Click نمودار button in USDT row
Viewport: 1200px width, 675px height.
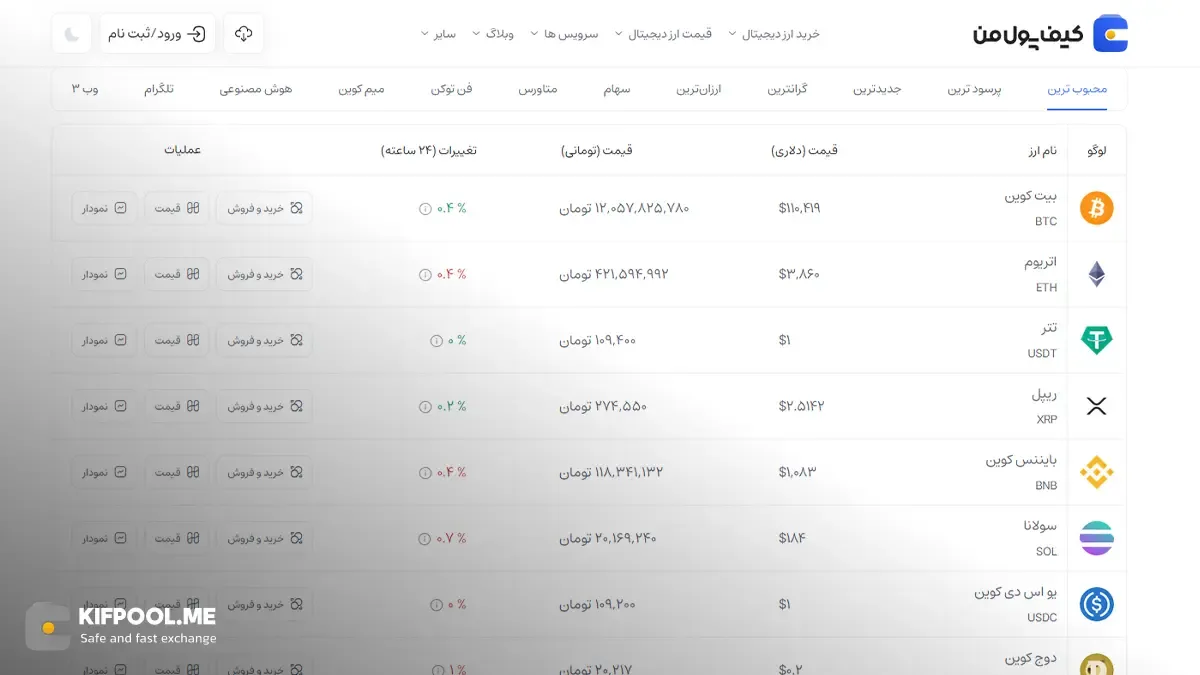point(104,340)
